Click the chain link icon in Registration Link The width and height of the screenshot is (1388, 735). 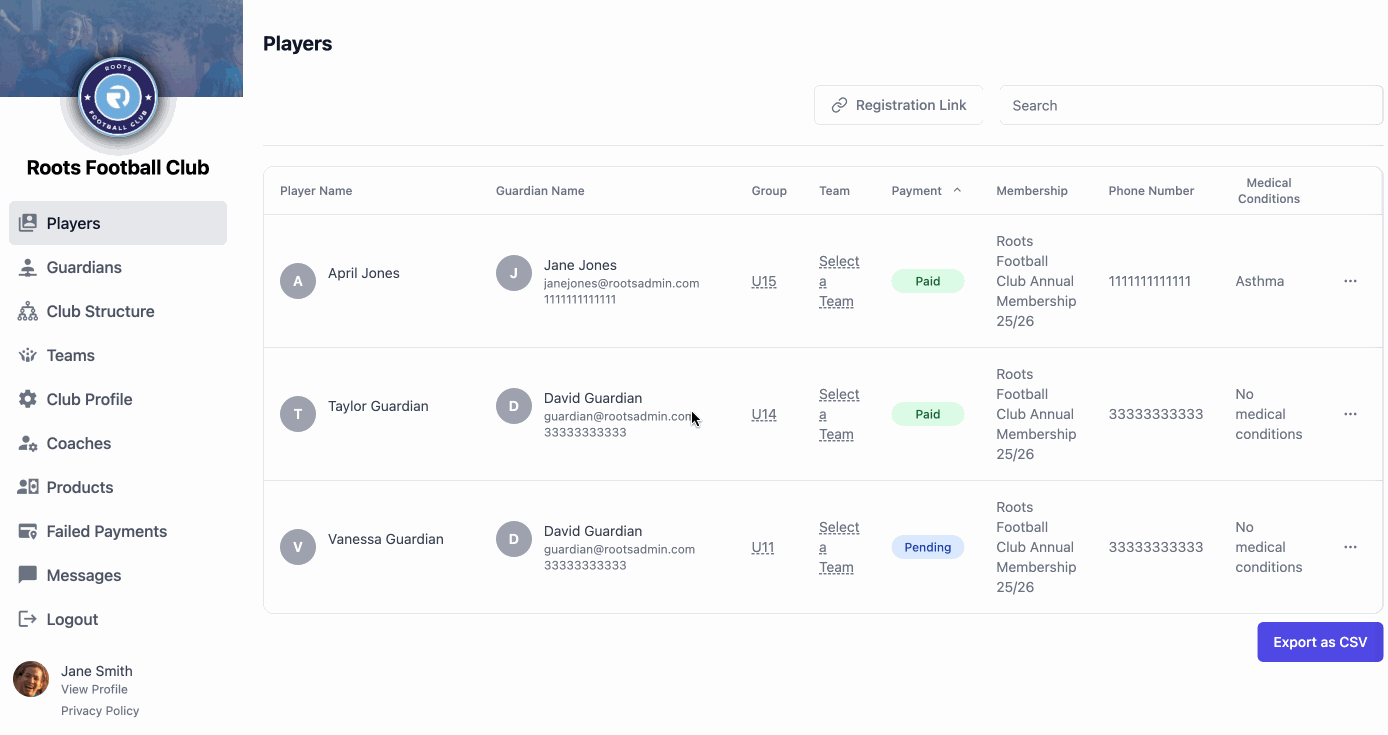pos(839,105)
